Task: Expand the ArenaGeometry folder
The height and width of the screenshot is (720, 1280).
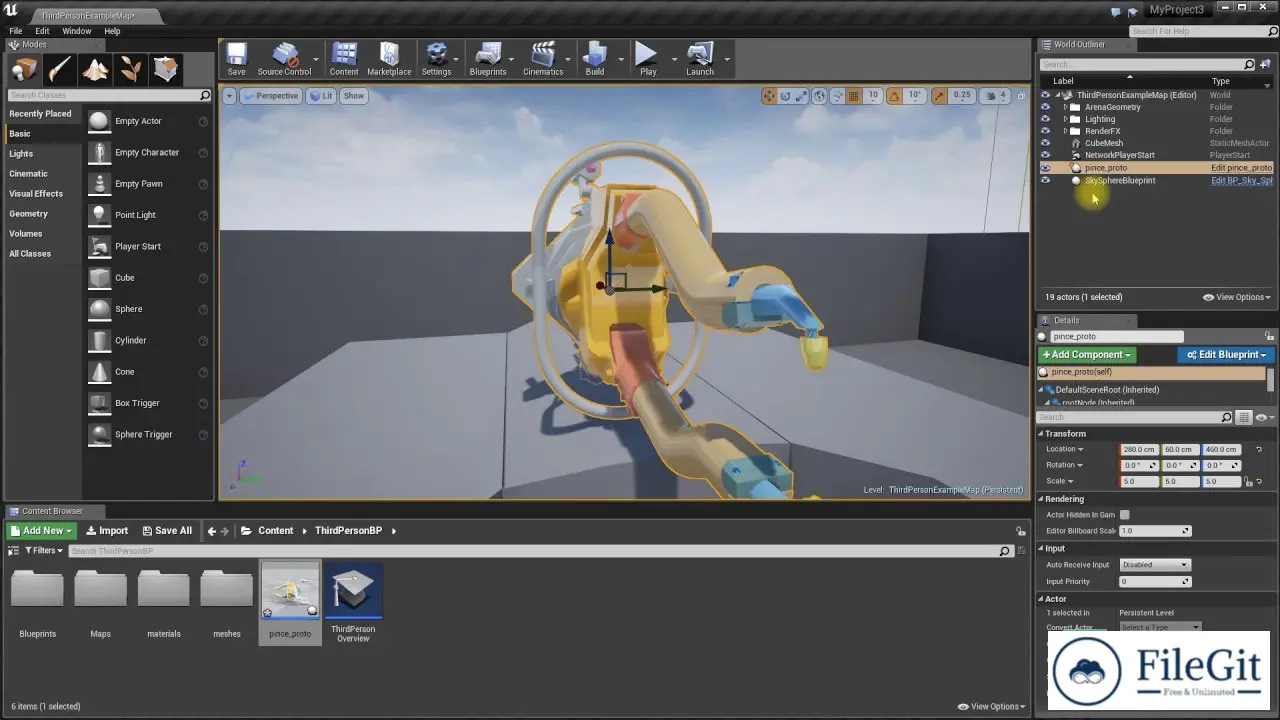Action: point(1066,107)
